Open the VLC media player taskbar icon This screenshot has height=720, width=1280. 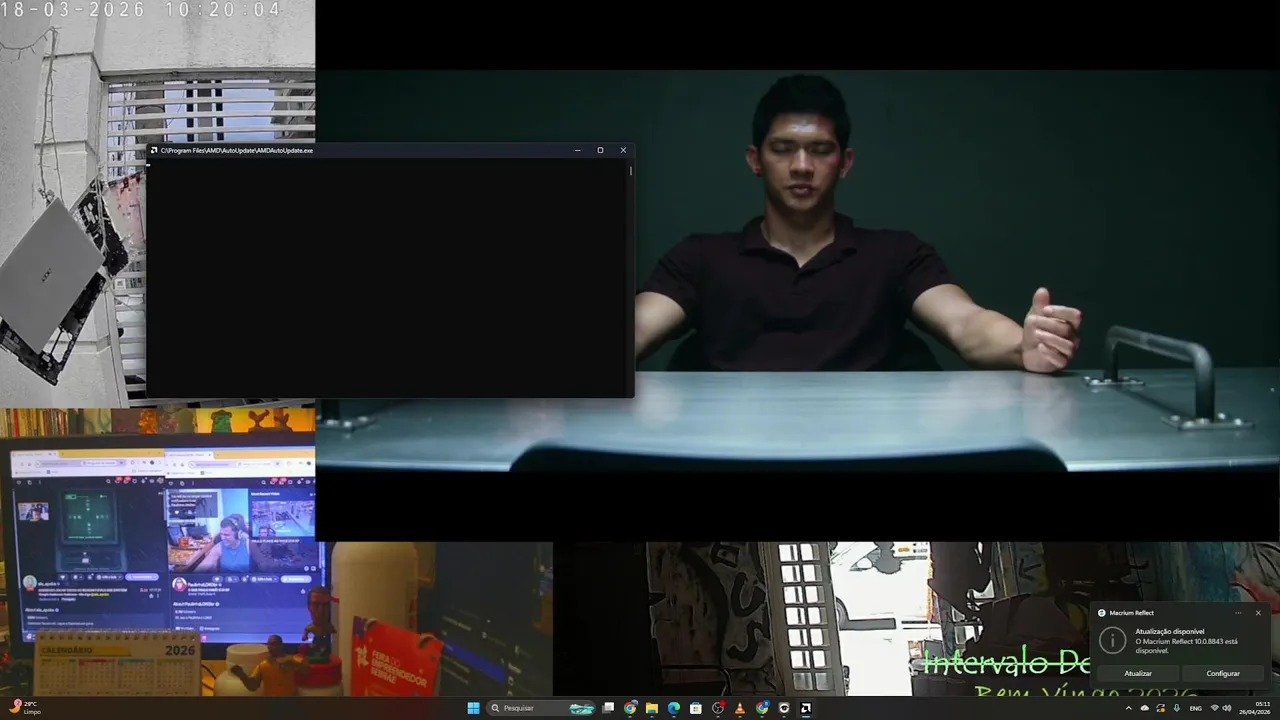tap(740, 708)
